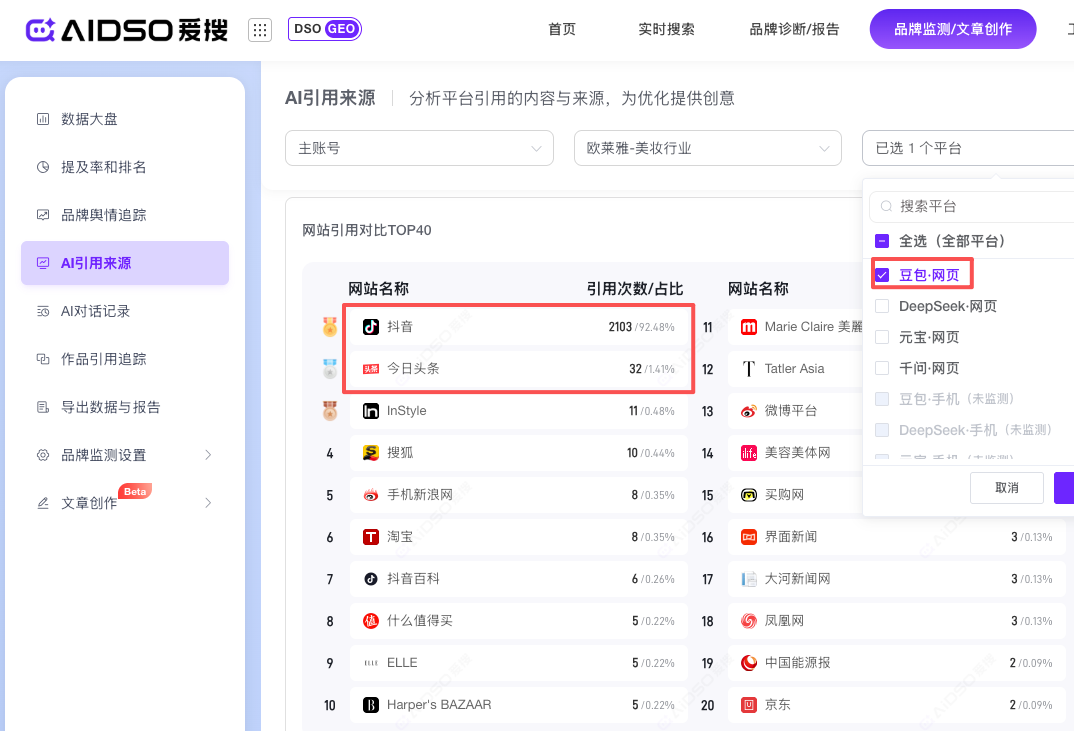Open 实时搜索 in top navigation

(x=666, y=29)
